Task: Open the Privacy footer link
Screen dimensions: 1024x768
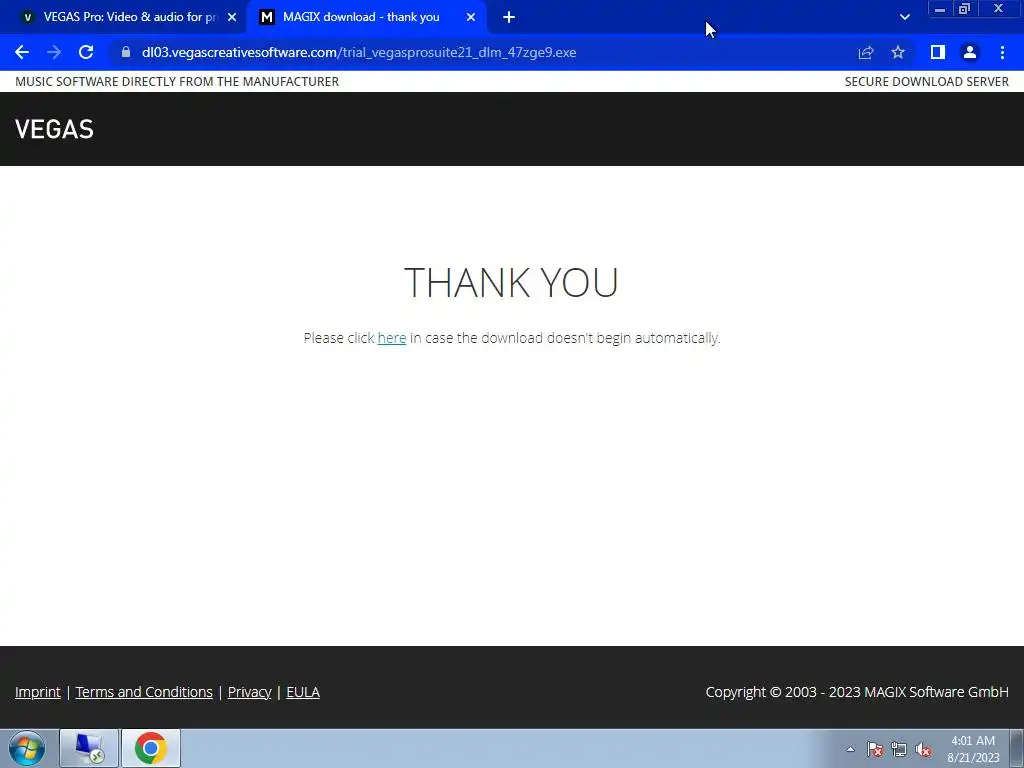Action: tap(249, 692)
